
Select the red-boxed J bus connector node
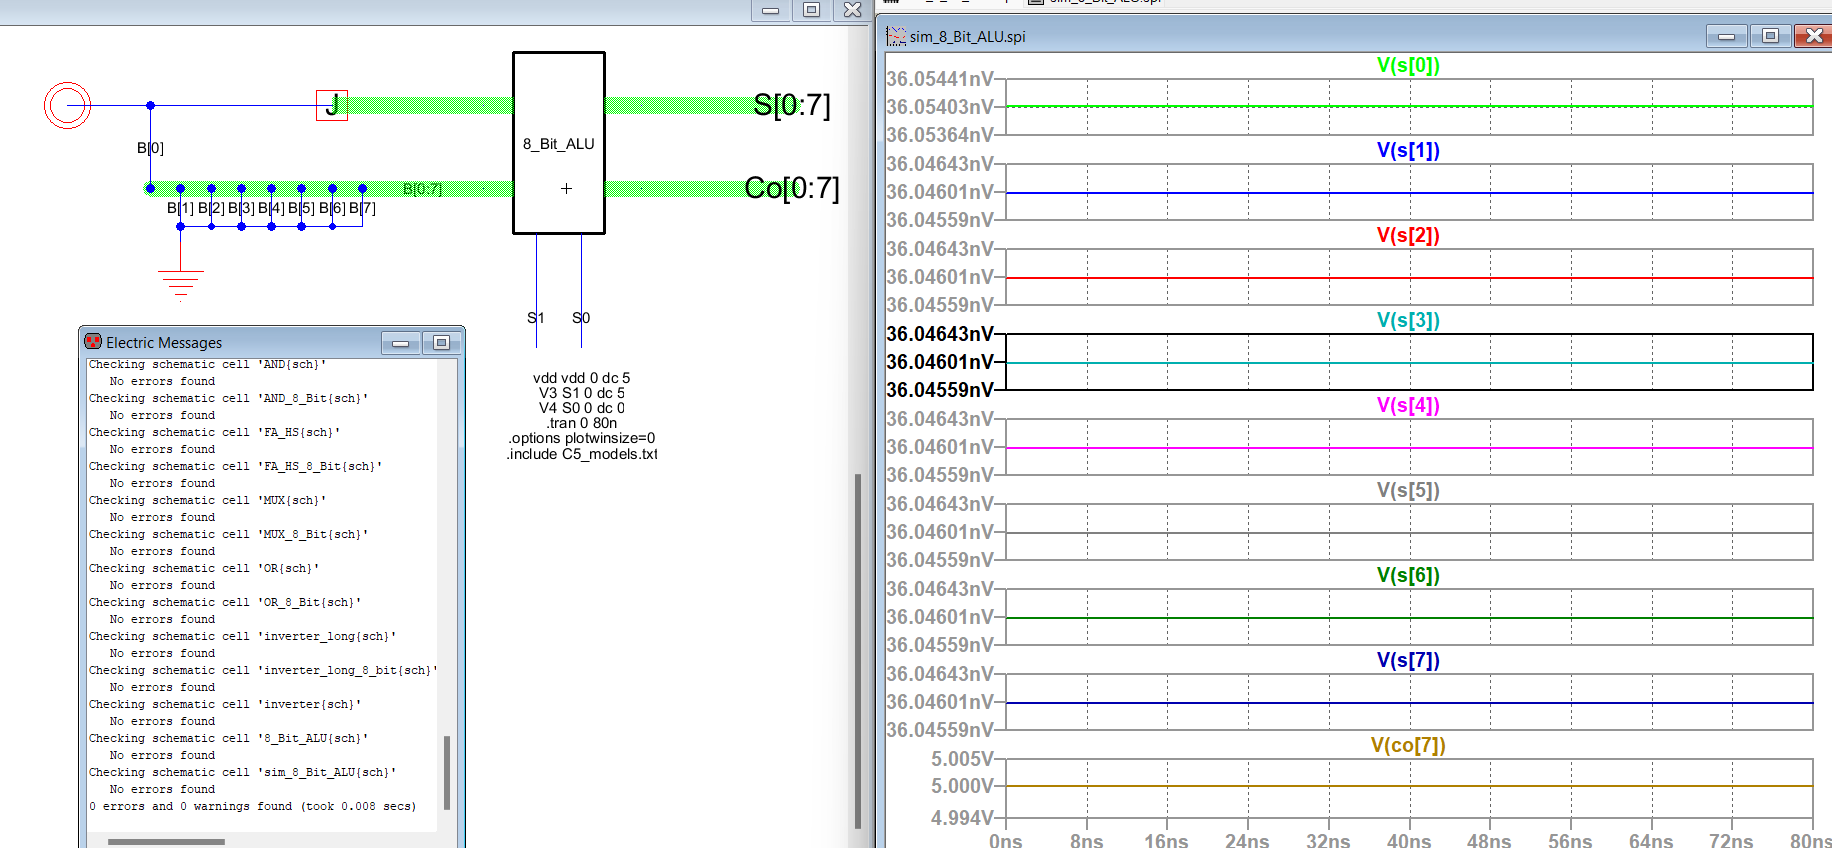(x=332, y=105)
